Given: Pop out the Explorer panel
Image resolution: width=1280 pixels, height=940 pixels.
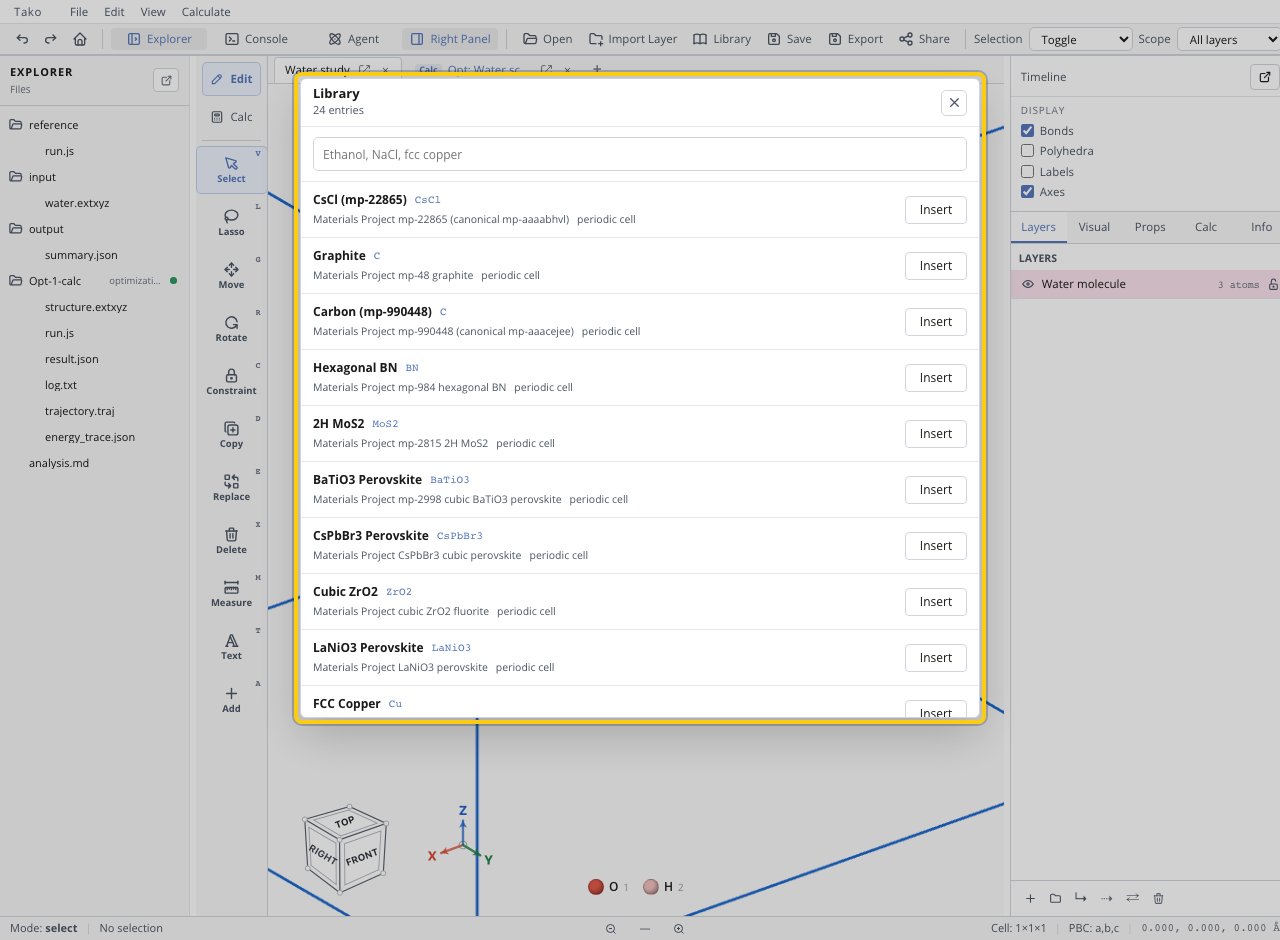Looking at the screenshot, I should pyautogui.click(x=166, y=80).
